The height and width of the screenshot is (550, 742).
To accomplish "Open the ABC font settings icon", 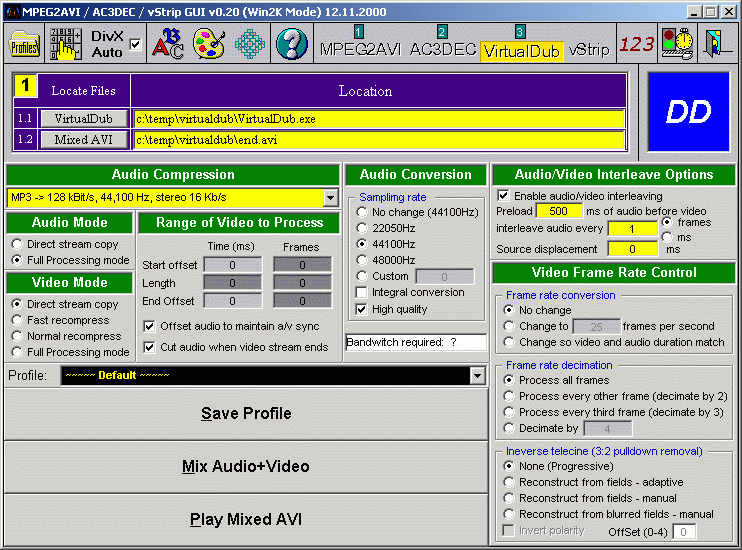I will [168, 44].
